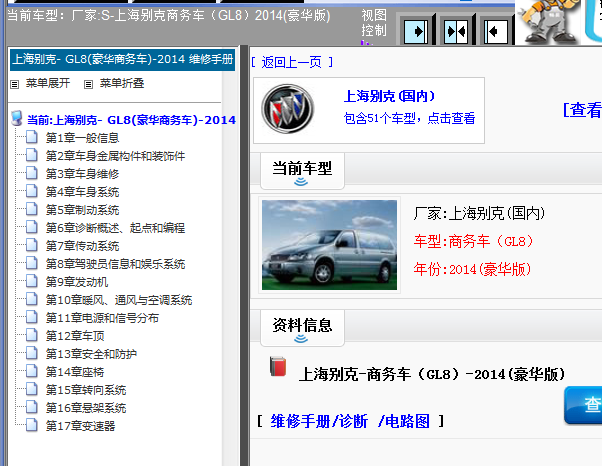Click the page icon for 第12章车顶

click(31, 335)
